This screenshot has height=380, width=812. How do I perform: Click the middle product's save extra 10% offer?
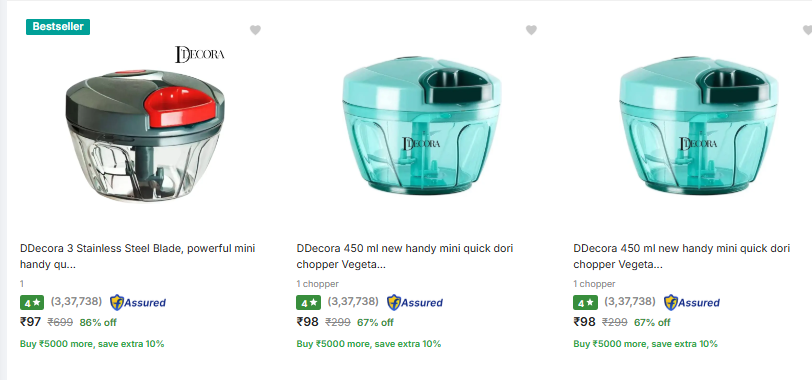tap(369, 344)
